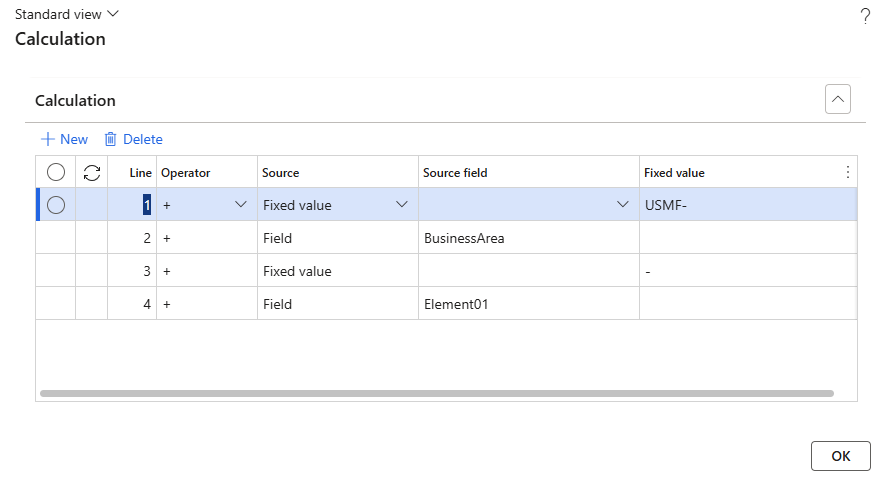Click the horizontal scrollbar of the grid
This screenshot has height=479, width=892.
point(436,393)
